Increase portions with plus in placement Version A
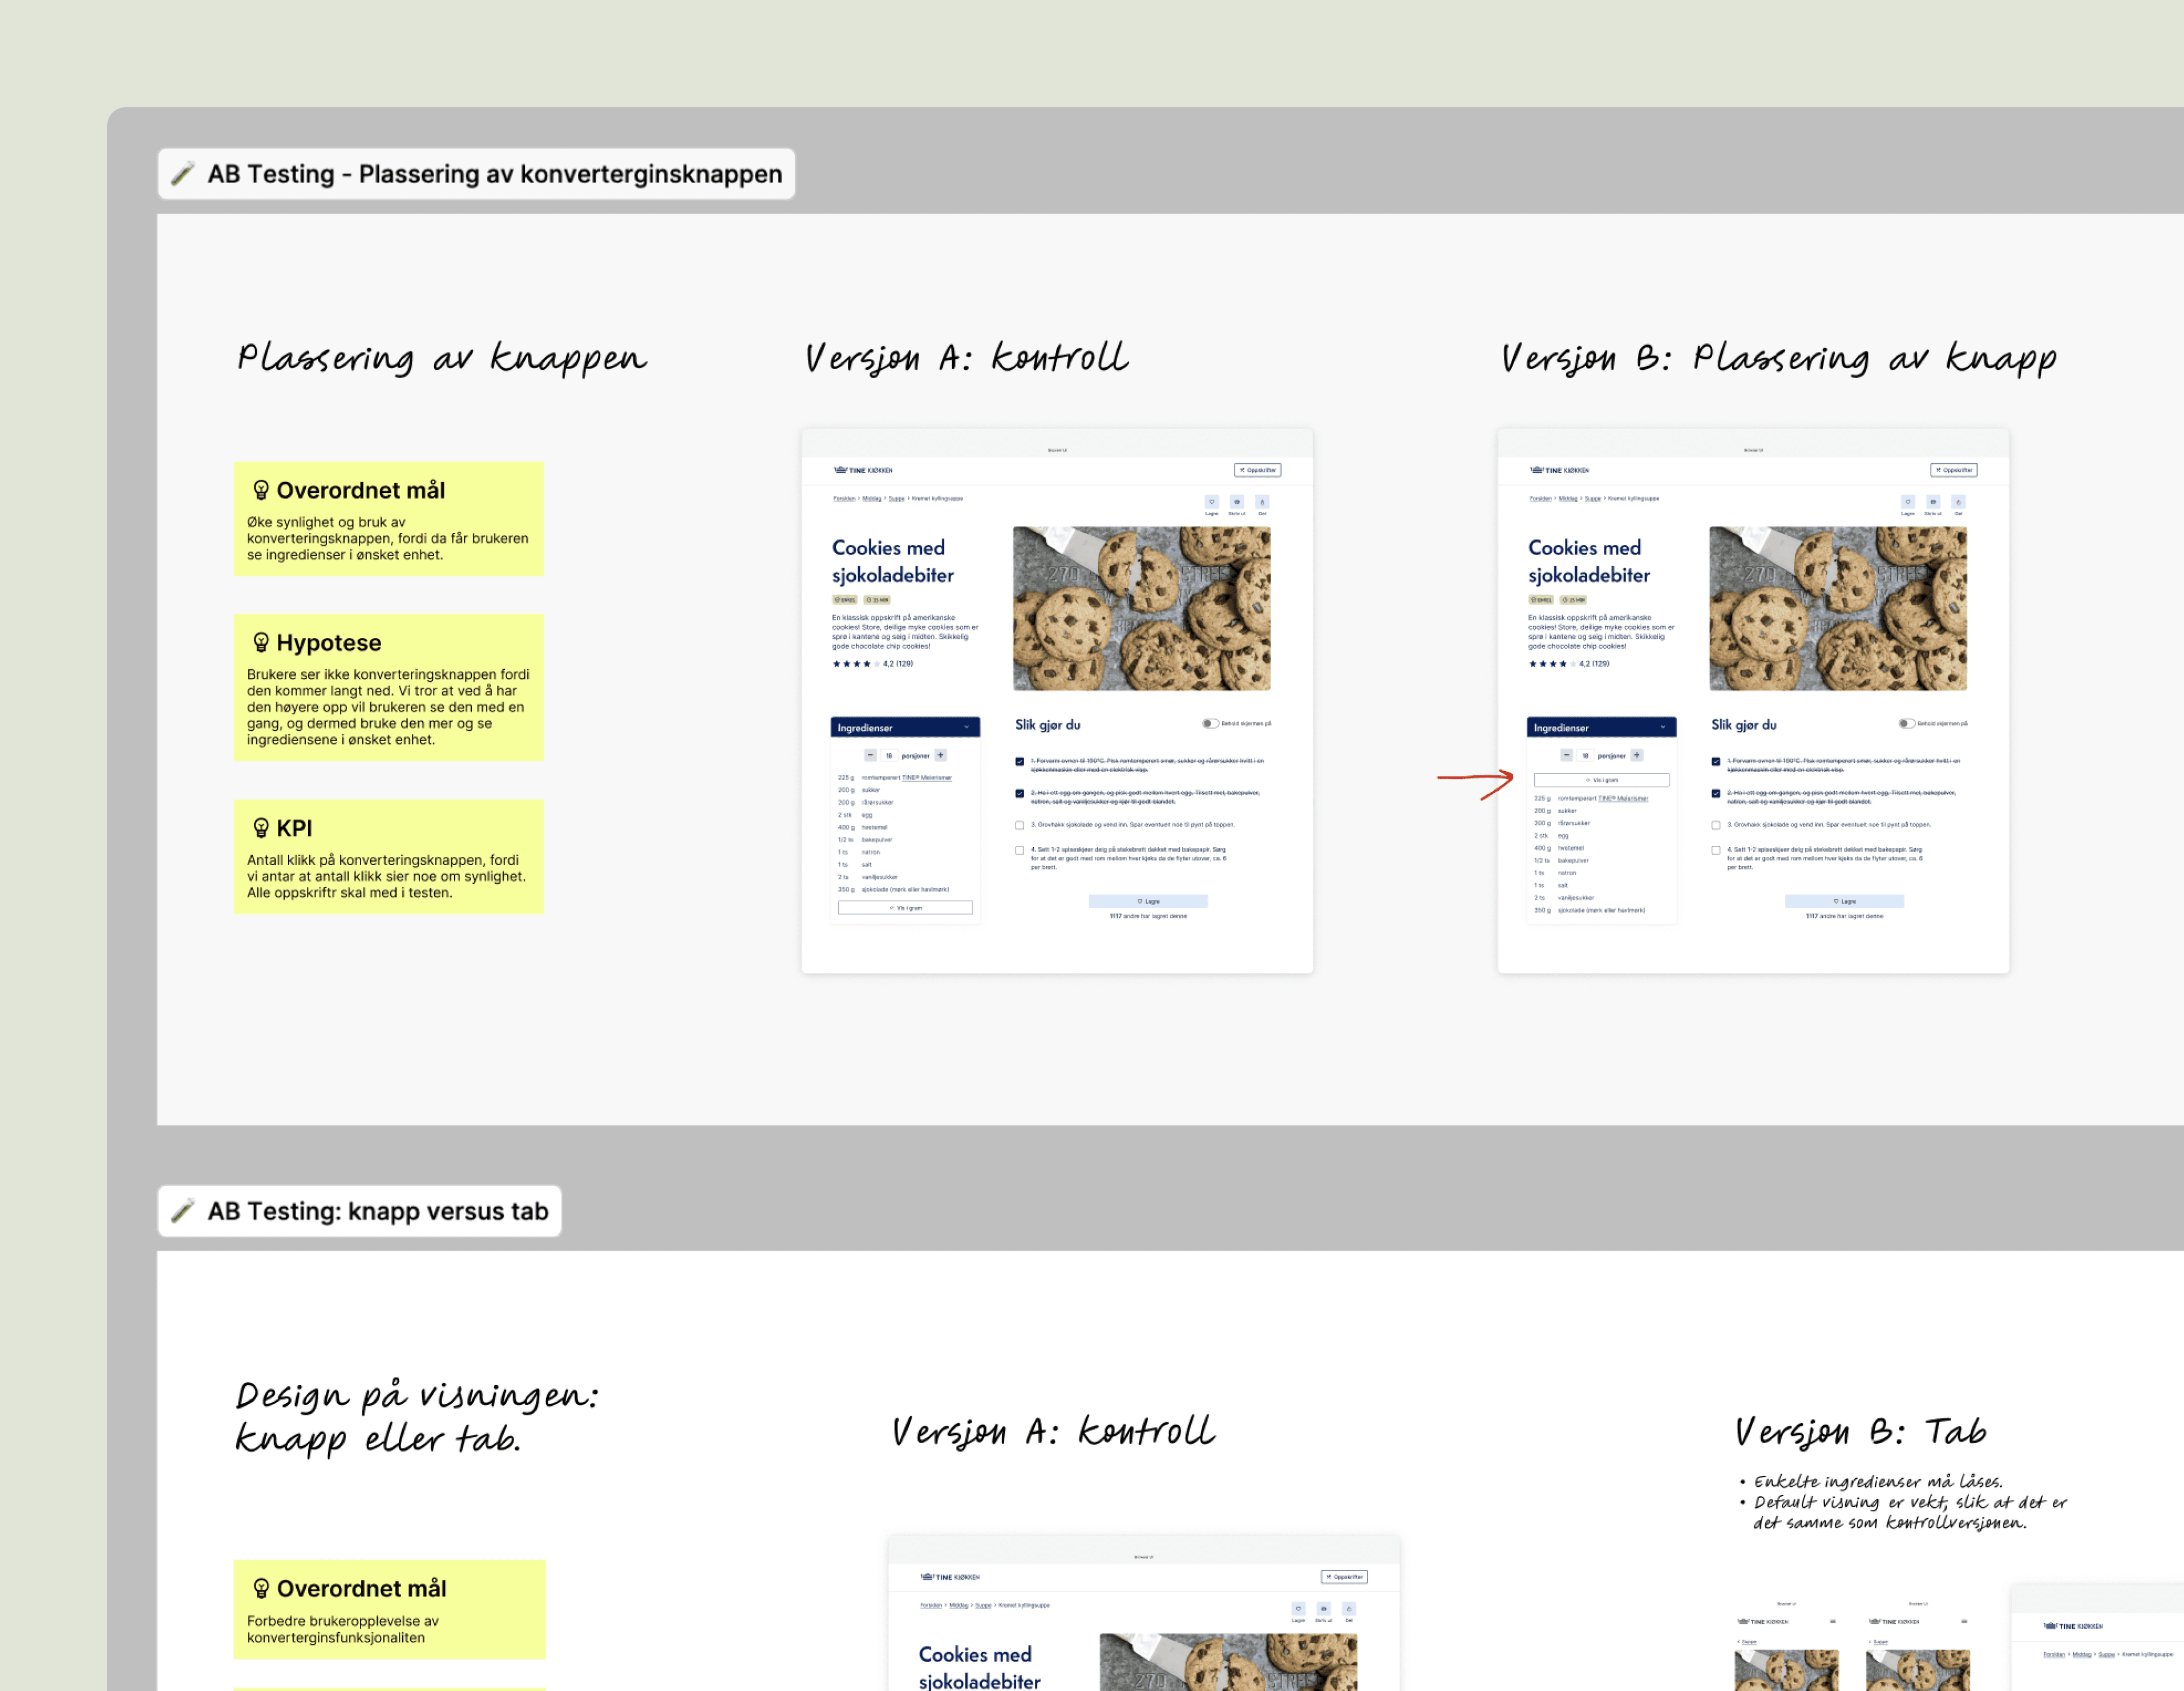Viewport: 2184px width, 1691px height. pyautogui.click(x=941, y=756)
